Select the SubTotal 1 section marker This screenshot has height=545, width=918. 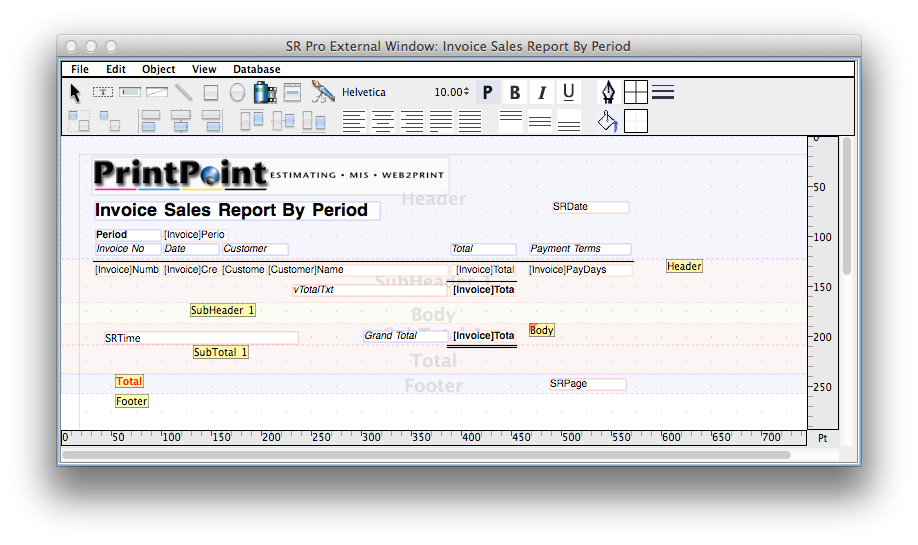tap(221, 352)
